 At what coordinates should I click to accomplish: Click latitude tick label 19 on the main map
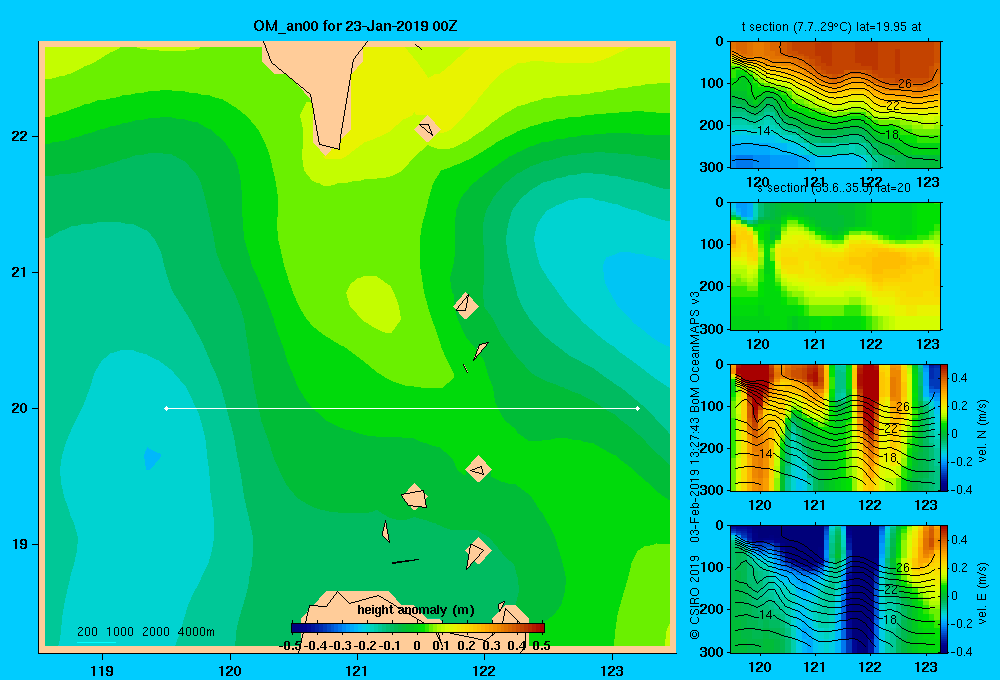pyautogui.click(x=19, y=544)
